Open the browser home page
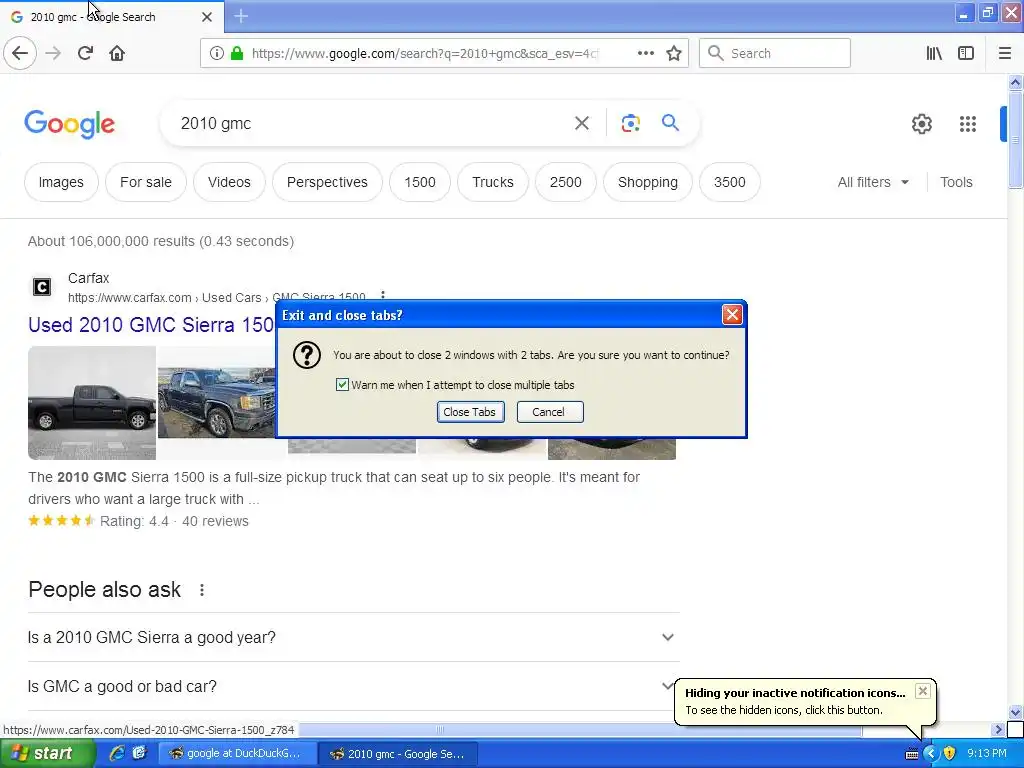Screen dimensions: 1024x768 117,53
